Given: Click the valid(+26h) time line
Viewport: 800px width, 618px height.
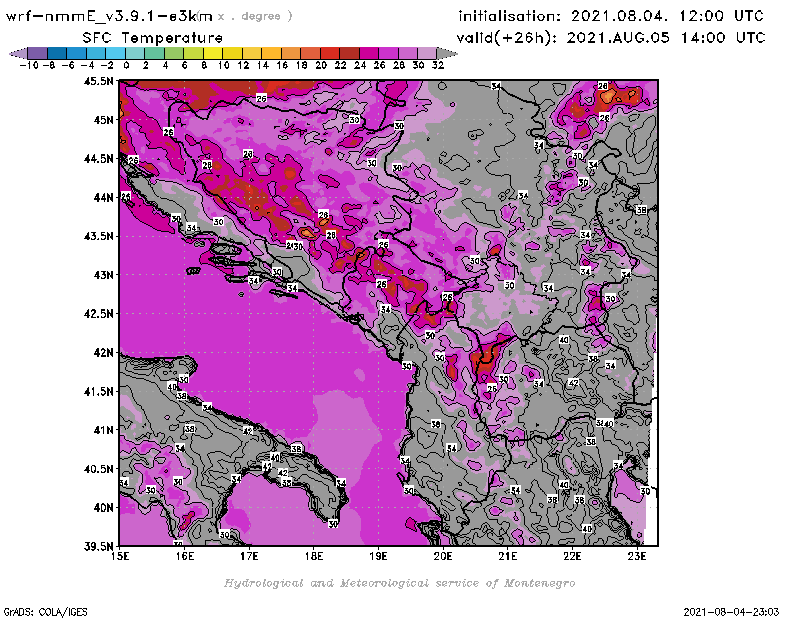Looking at the screenshot, I should 611,37.
